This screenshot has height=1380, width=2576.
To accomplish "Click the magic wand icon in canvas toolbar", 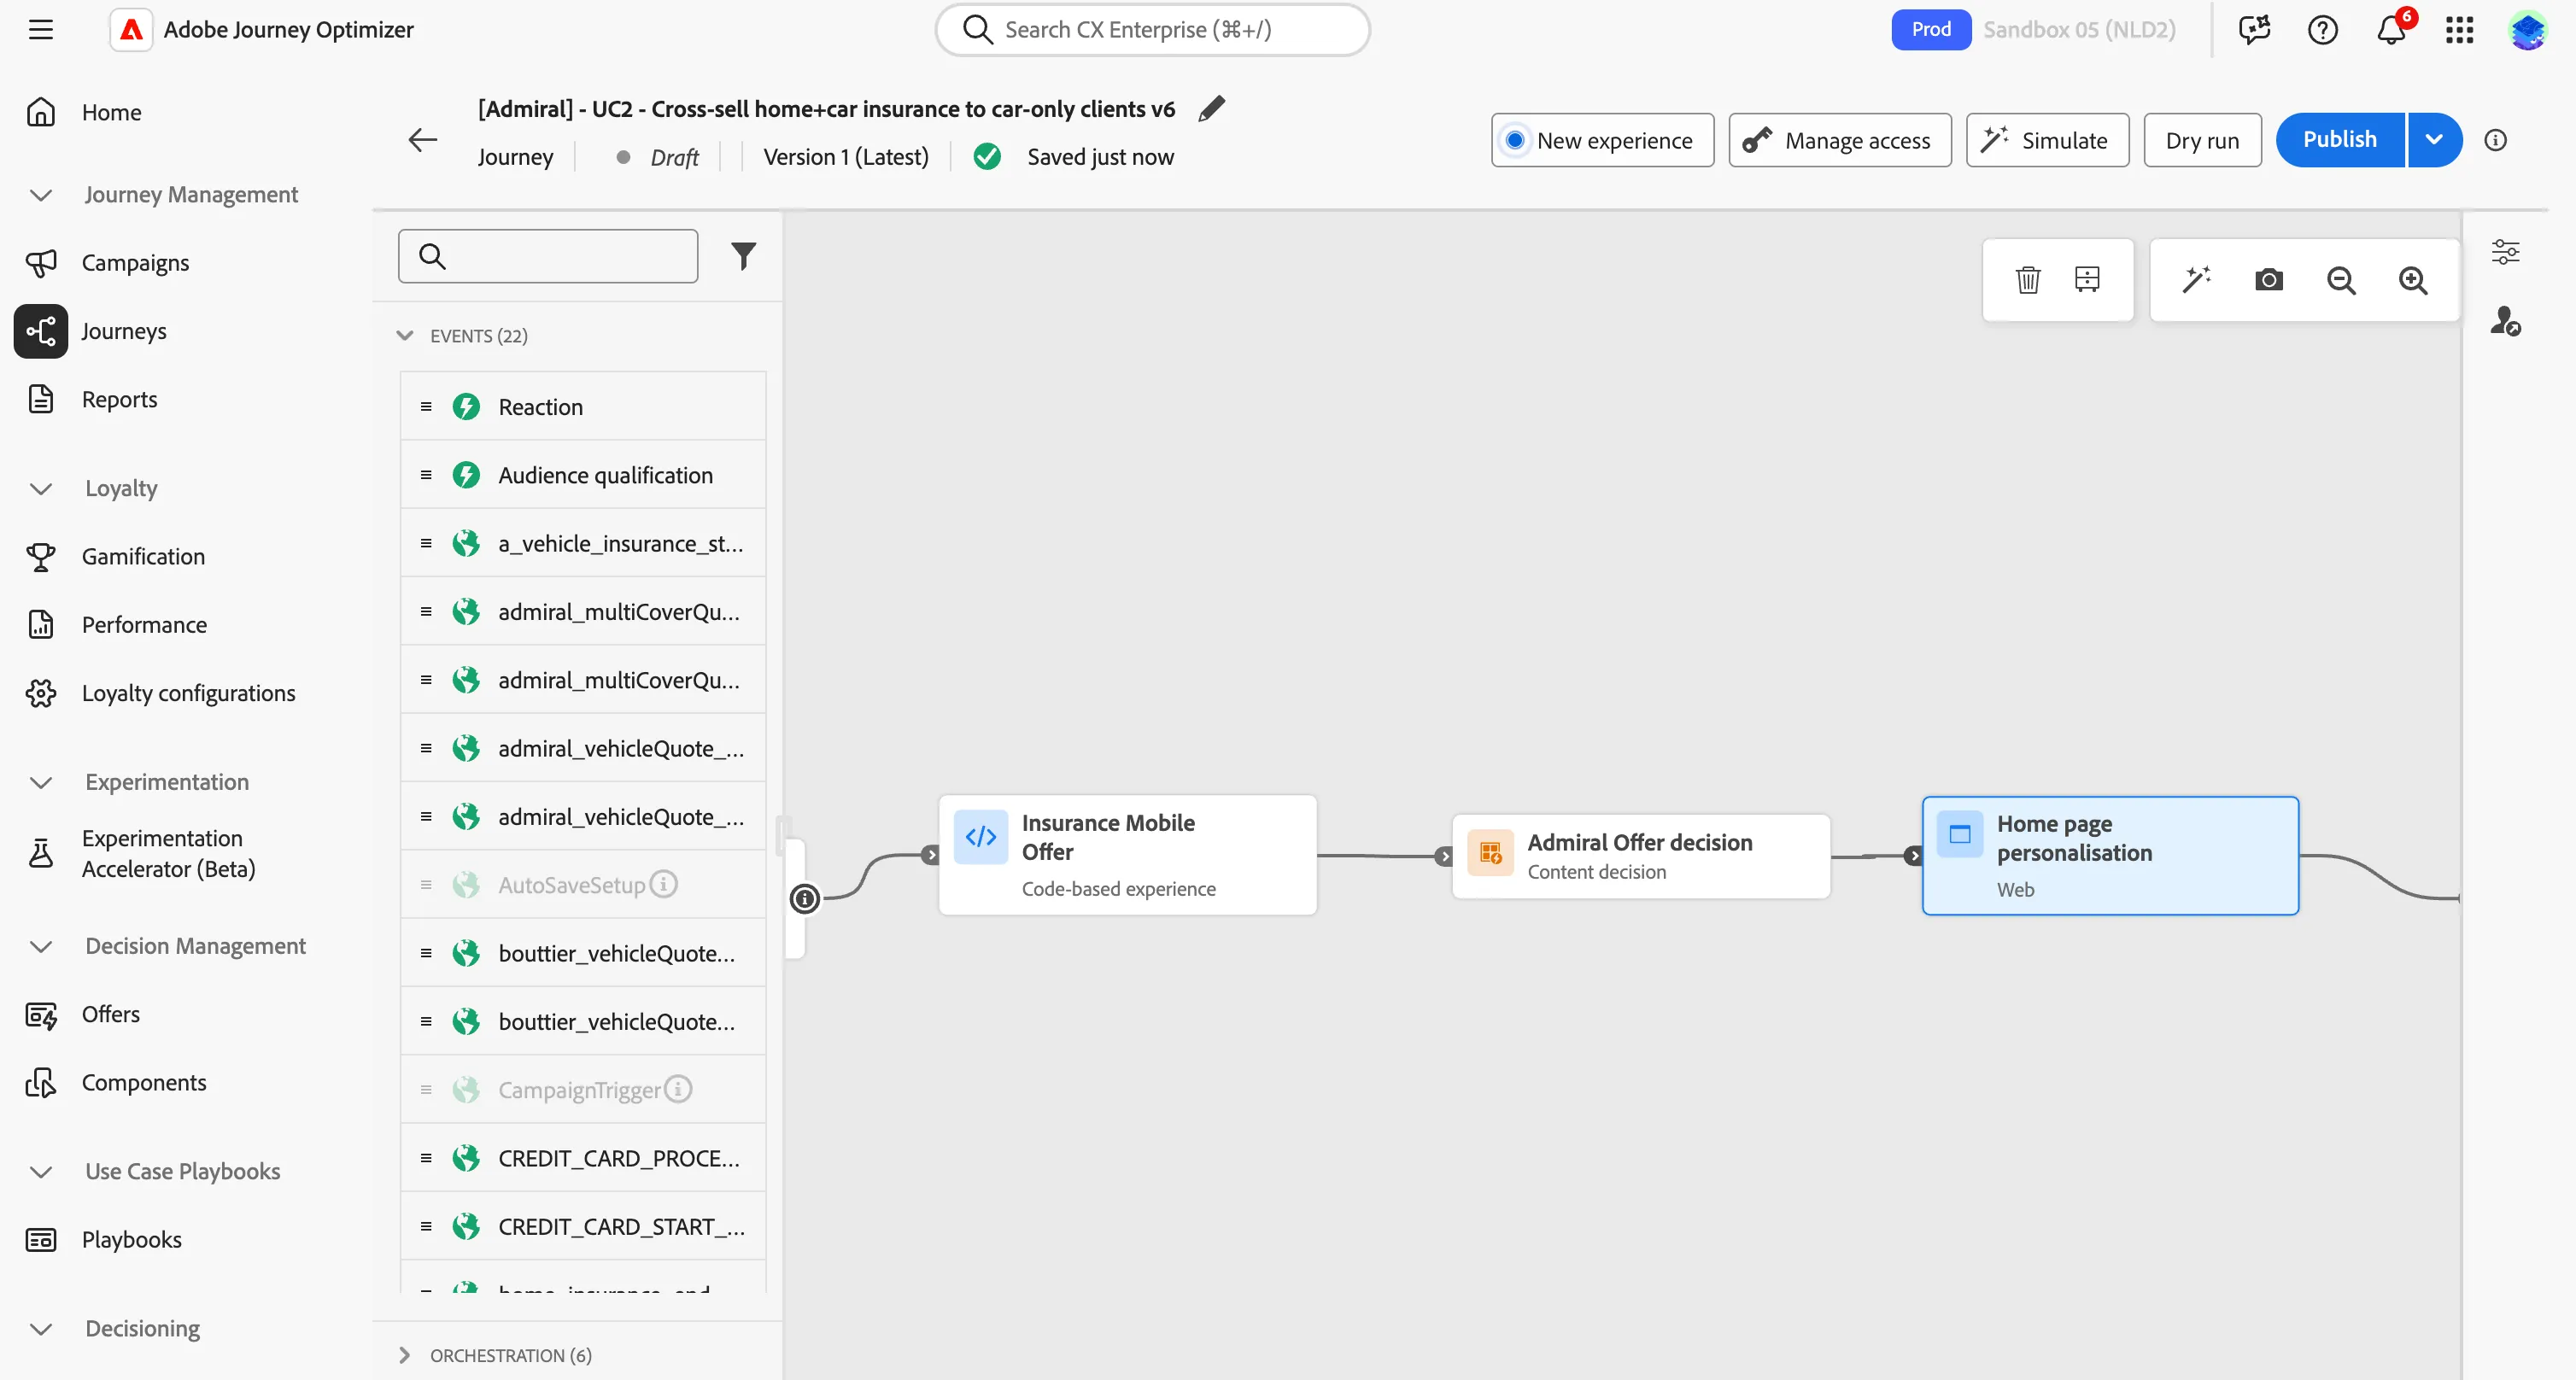I will click(x=2196, y=280).
